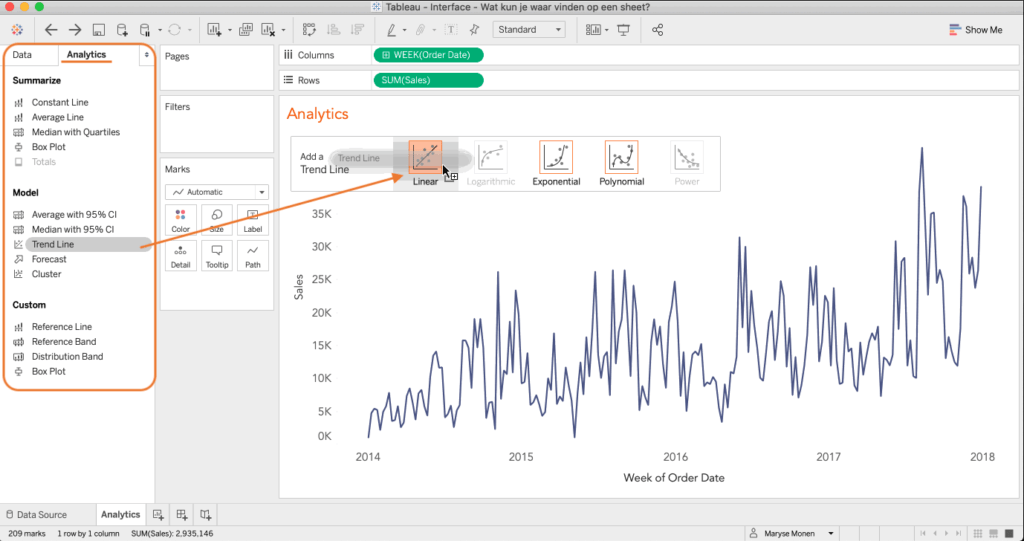This screenshot has width=1024, height=541.
Task: Open the Automatic mark type dropdown
Action: coord(217,191)
